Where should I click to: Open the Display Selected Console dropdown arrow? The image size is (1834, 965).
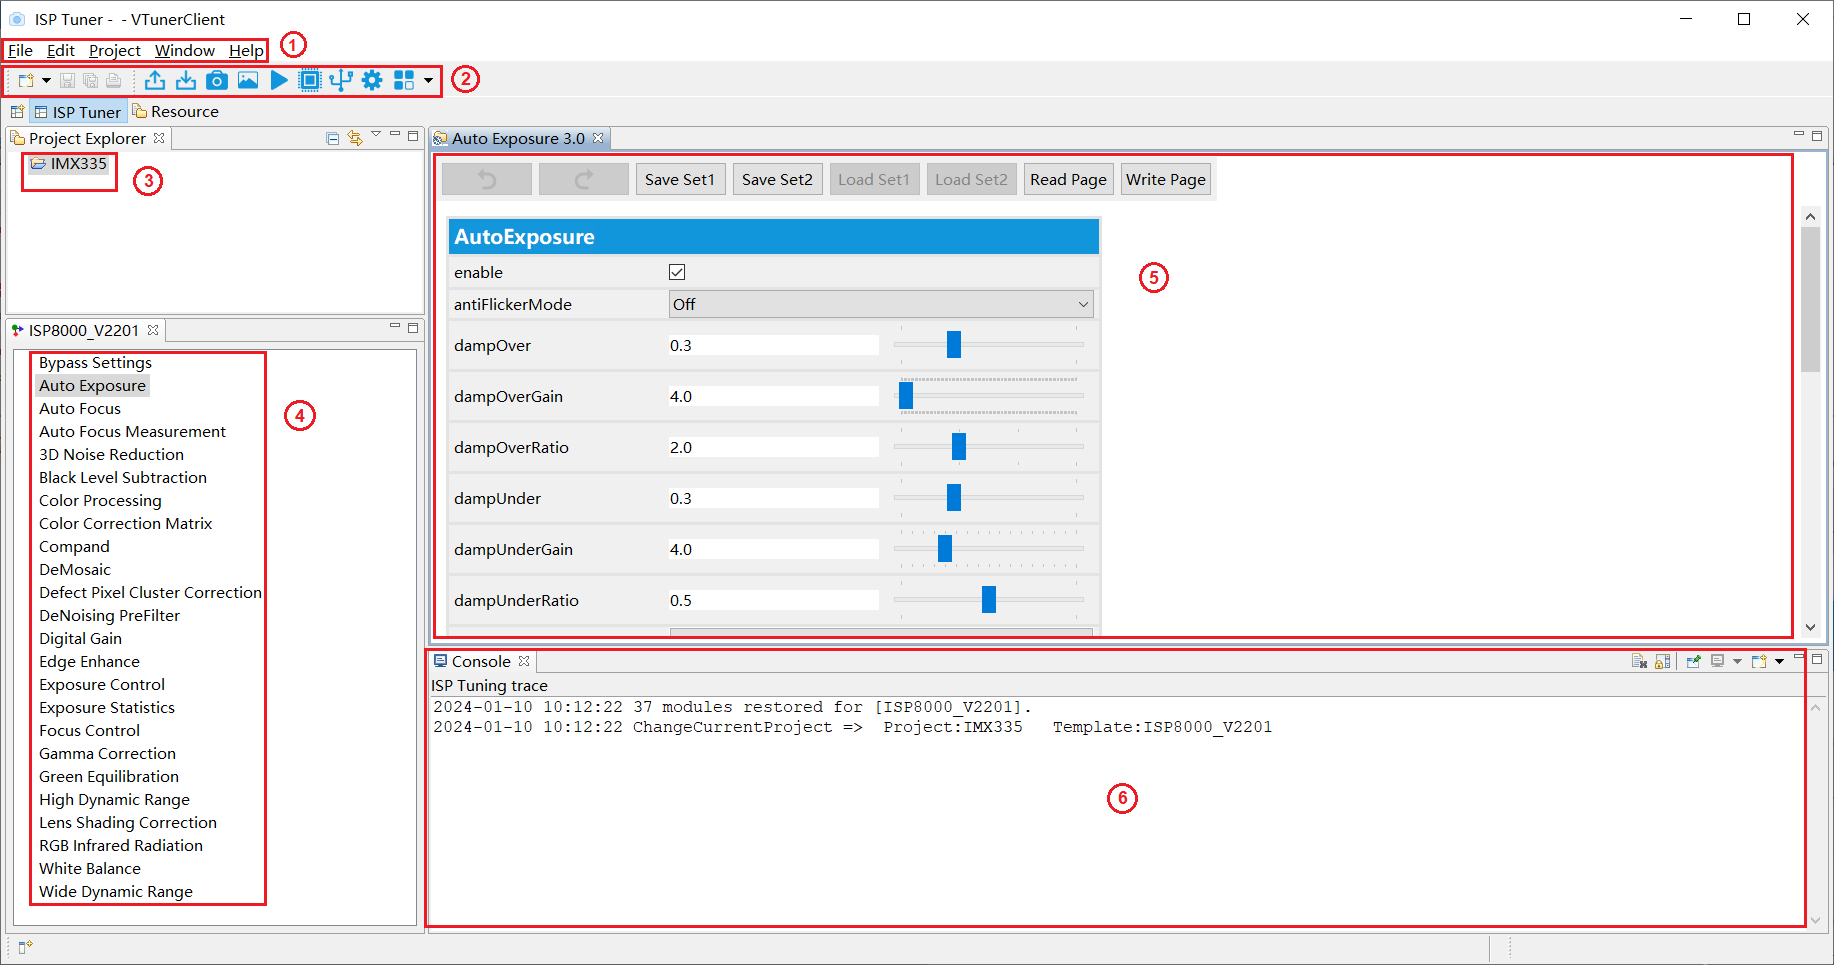(1737, 661)
